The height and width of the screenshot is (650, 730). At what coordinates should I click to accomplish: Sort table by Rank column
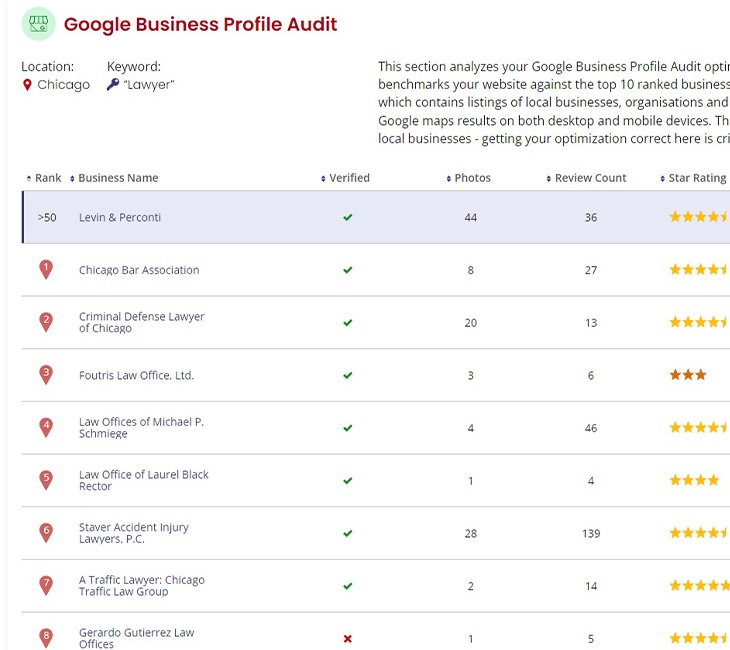[47, 178]
